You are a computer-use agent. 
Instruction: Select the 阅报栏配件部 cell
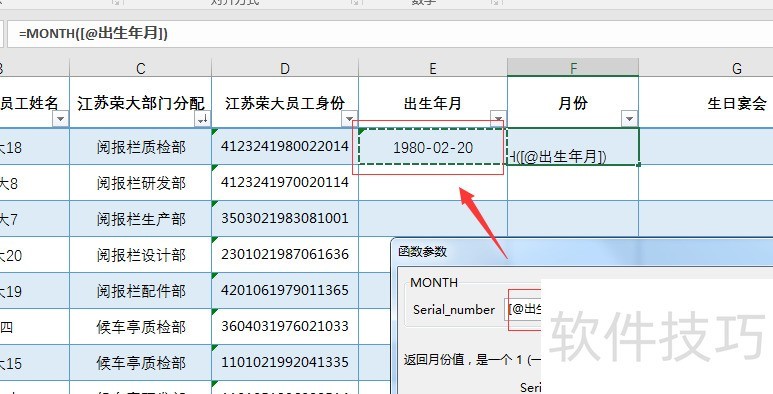(x=141, y=291)
